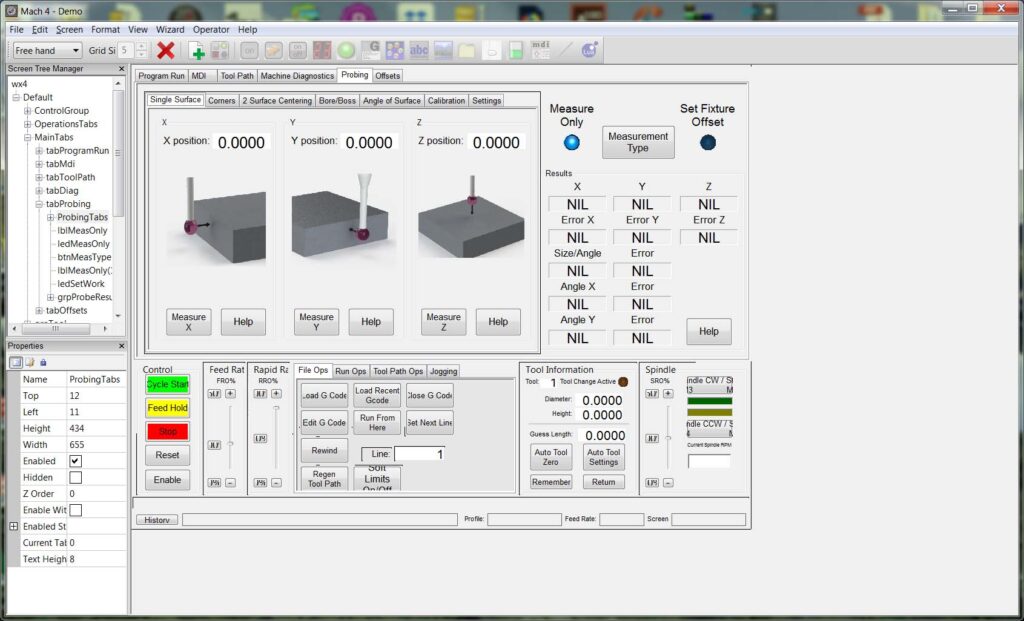1024x621 pixels.
Task: Toggle the Enabled property checkbox
Action: (x=76, y=461)
